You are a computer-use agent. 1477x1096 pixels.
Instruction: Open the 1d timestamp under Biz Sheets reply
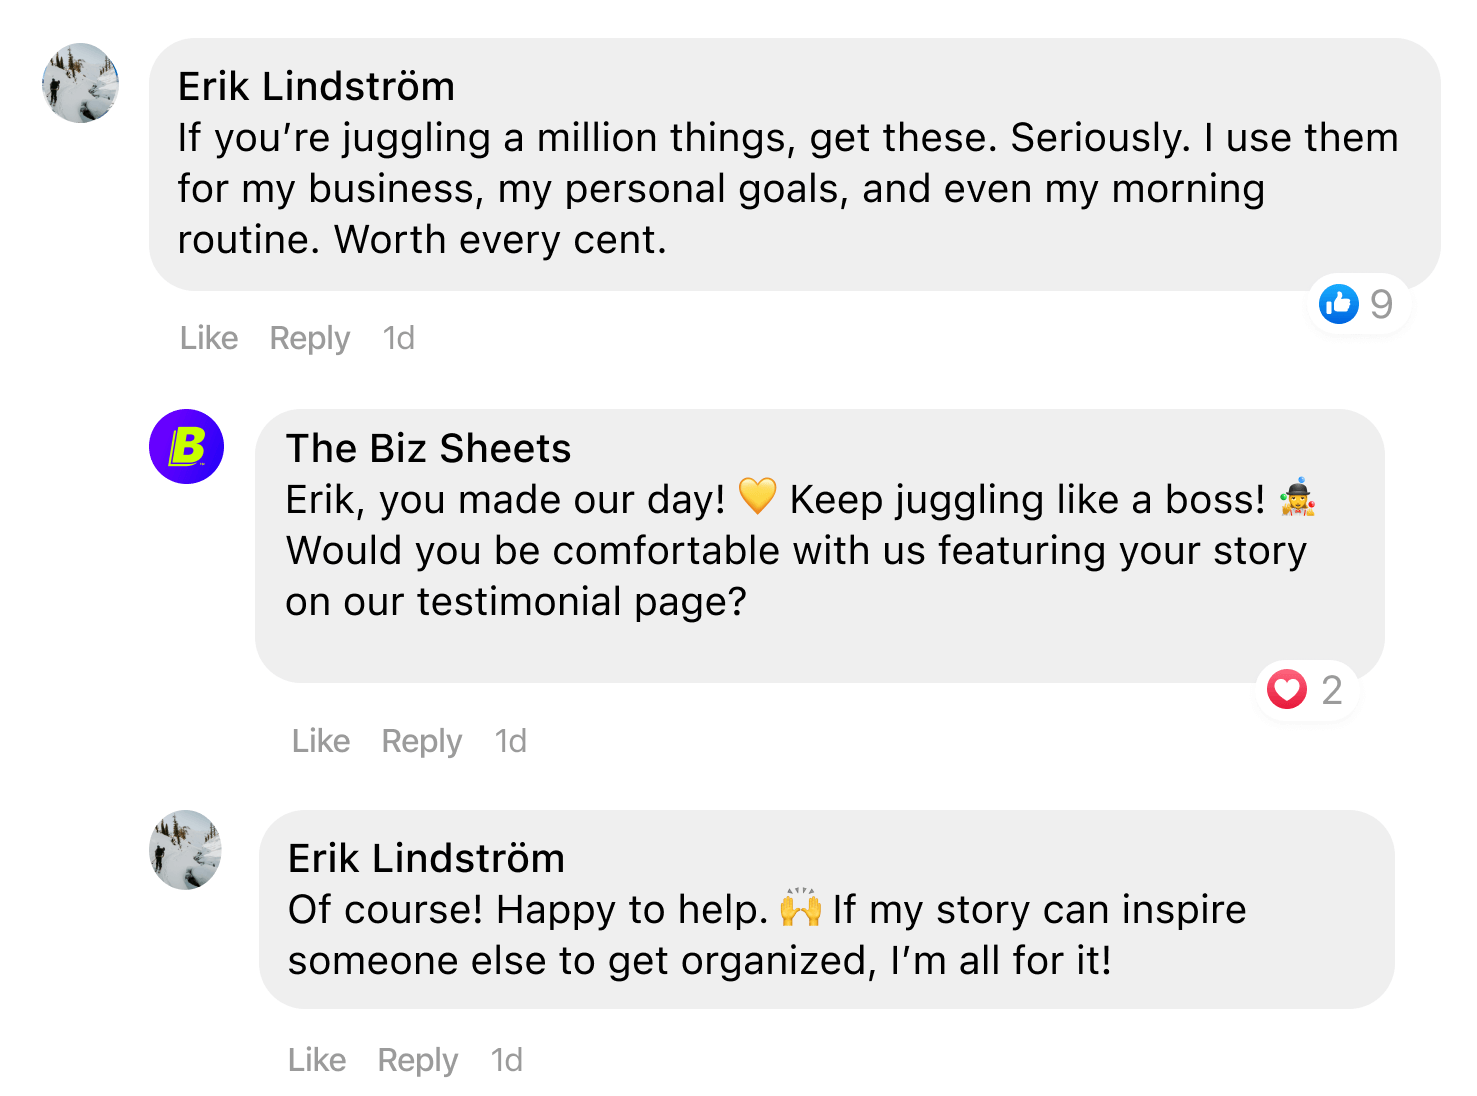tap(511, 741)
